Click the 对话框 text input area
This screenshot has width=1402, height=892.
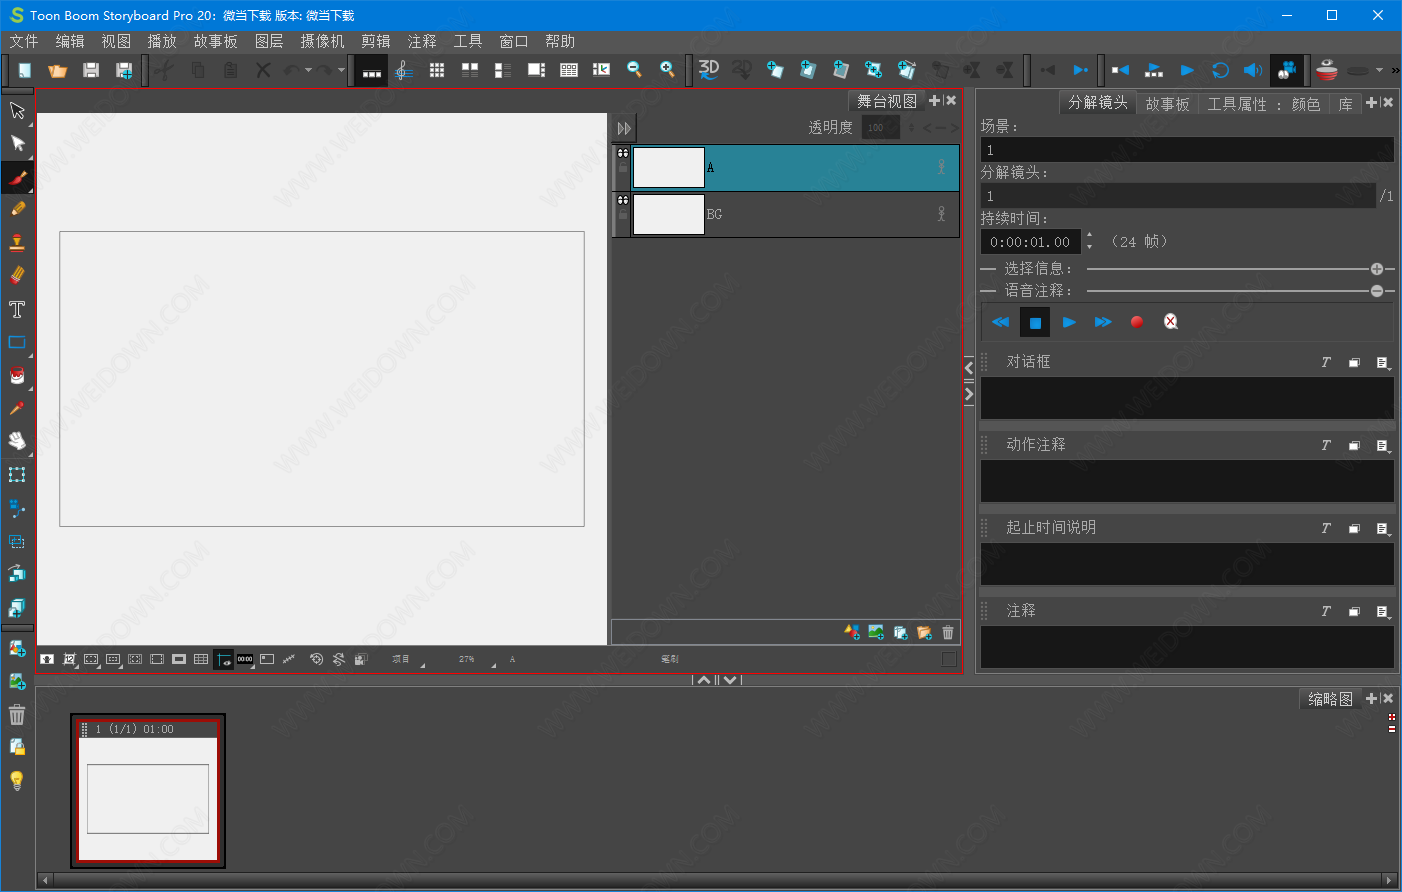click(1187, 398)
